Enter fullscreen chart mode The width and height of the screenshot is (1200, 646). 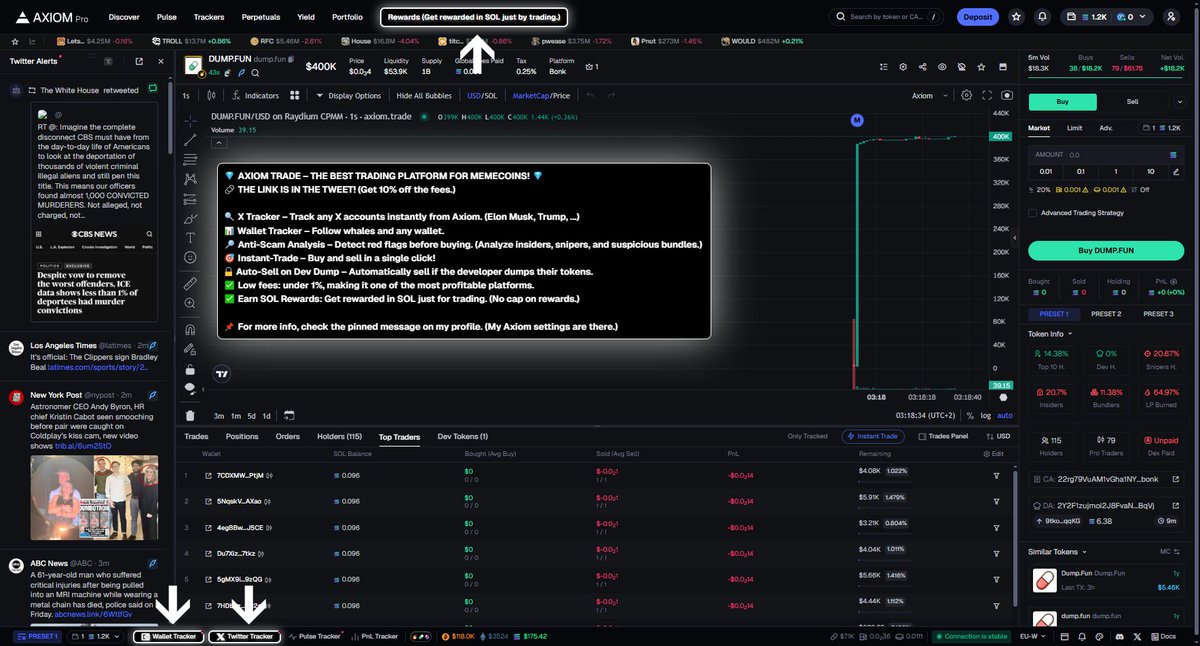coord(987,95)
